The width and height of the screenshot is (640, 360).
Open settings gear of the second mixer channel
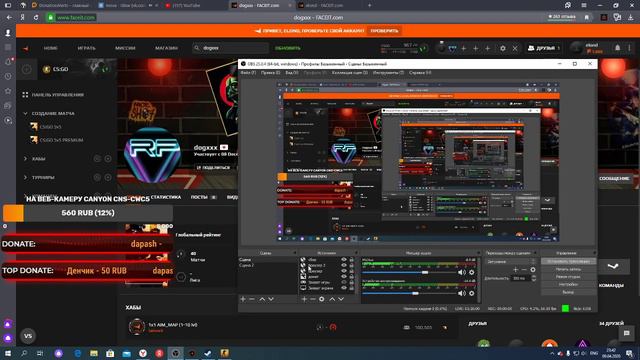[472, 293]
